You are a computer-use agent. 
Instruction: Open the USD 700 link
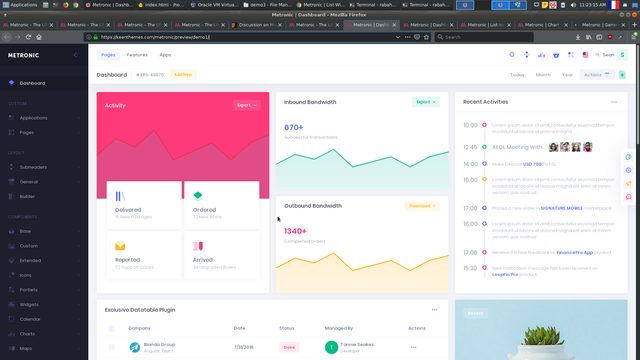tap(532, 164)
